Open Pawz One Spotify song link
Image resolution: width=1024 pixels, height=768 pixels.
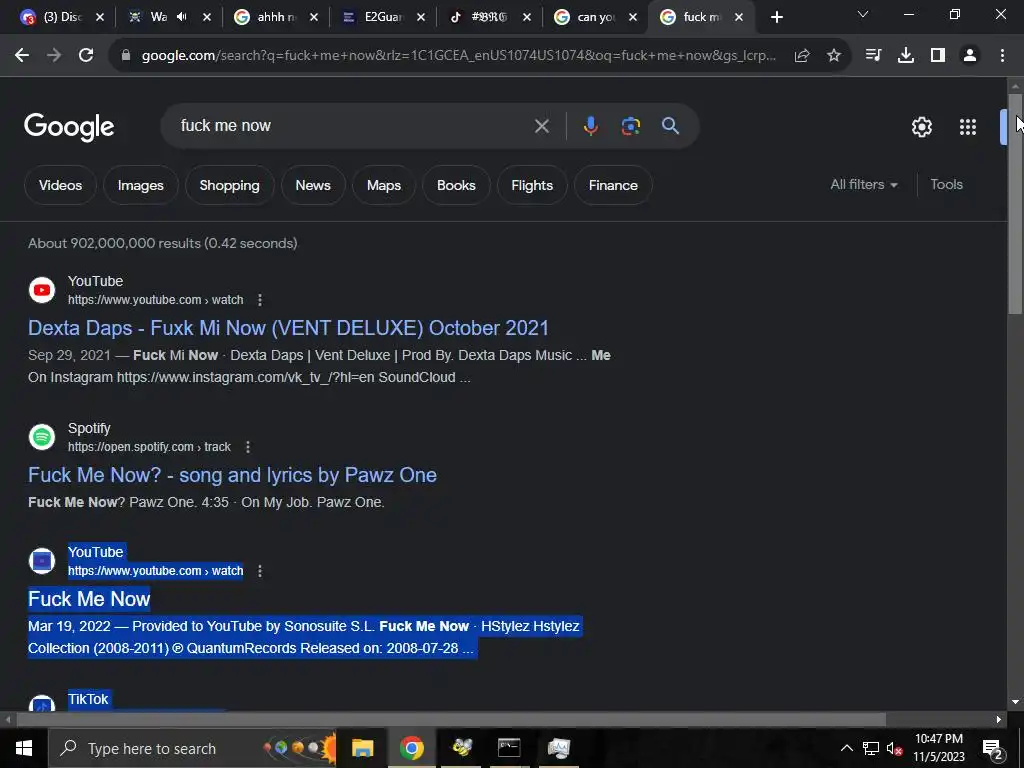tap(232, 475)
